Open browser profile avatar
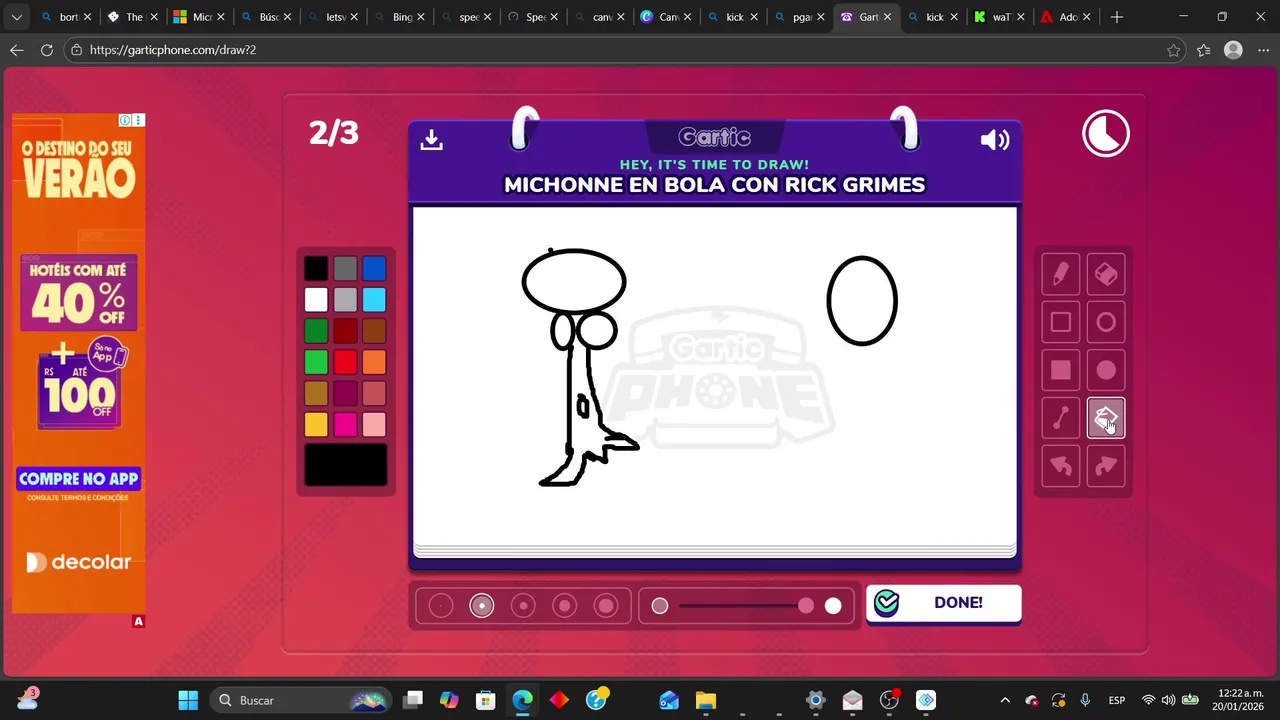 point(1233,50)
